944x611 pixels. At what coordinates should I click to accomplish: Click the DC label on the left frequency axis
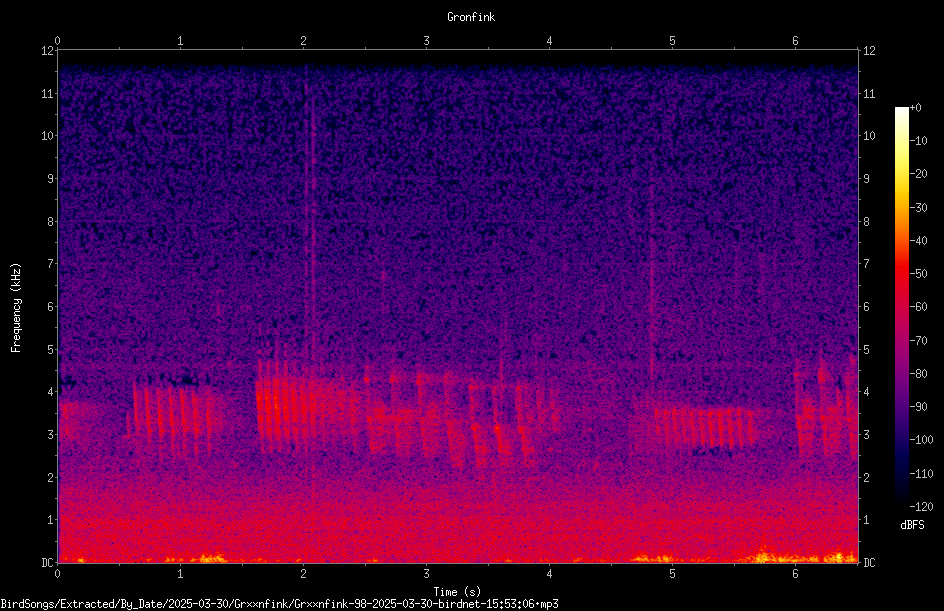pos(47,562)
